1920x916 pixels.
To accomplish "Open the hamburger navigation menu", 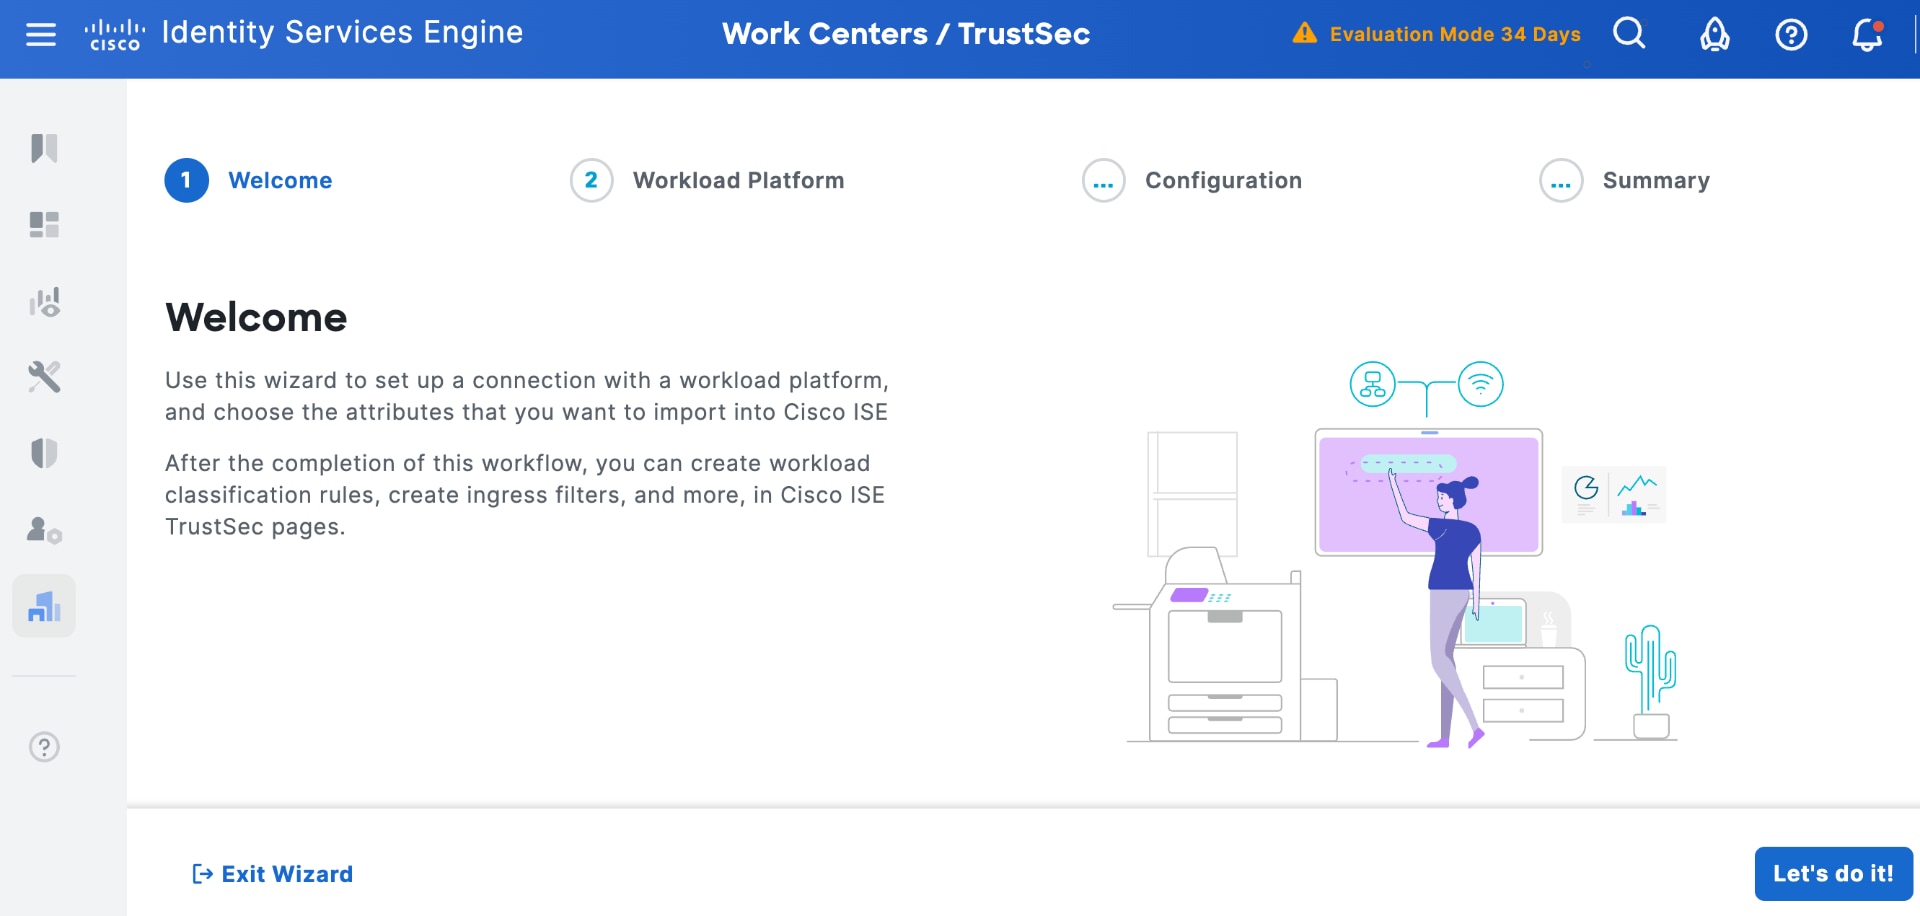I will pyautogui.click(x=41, y=35).
